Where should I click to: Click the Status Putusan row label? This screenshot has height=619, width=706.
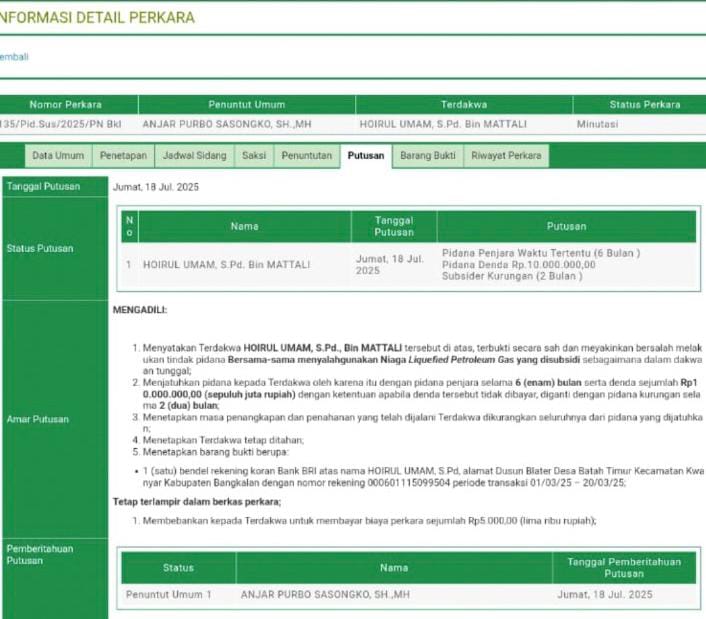click(39, 248)
